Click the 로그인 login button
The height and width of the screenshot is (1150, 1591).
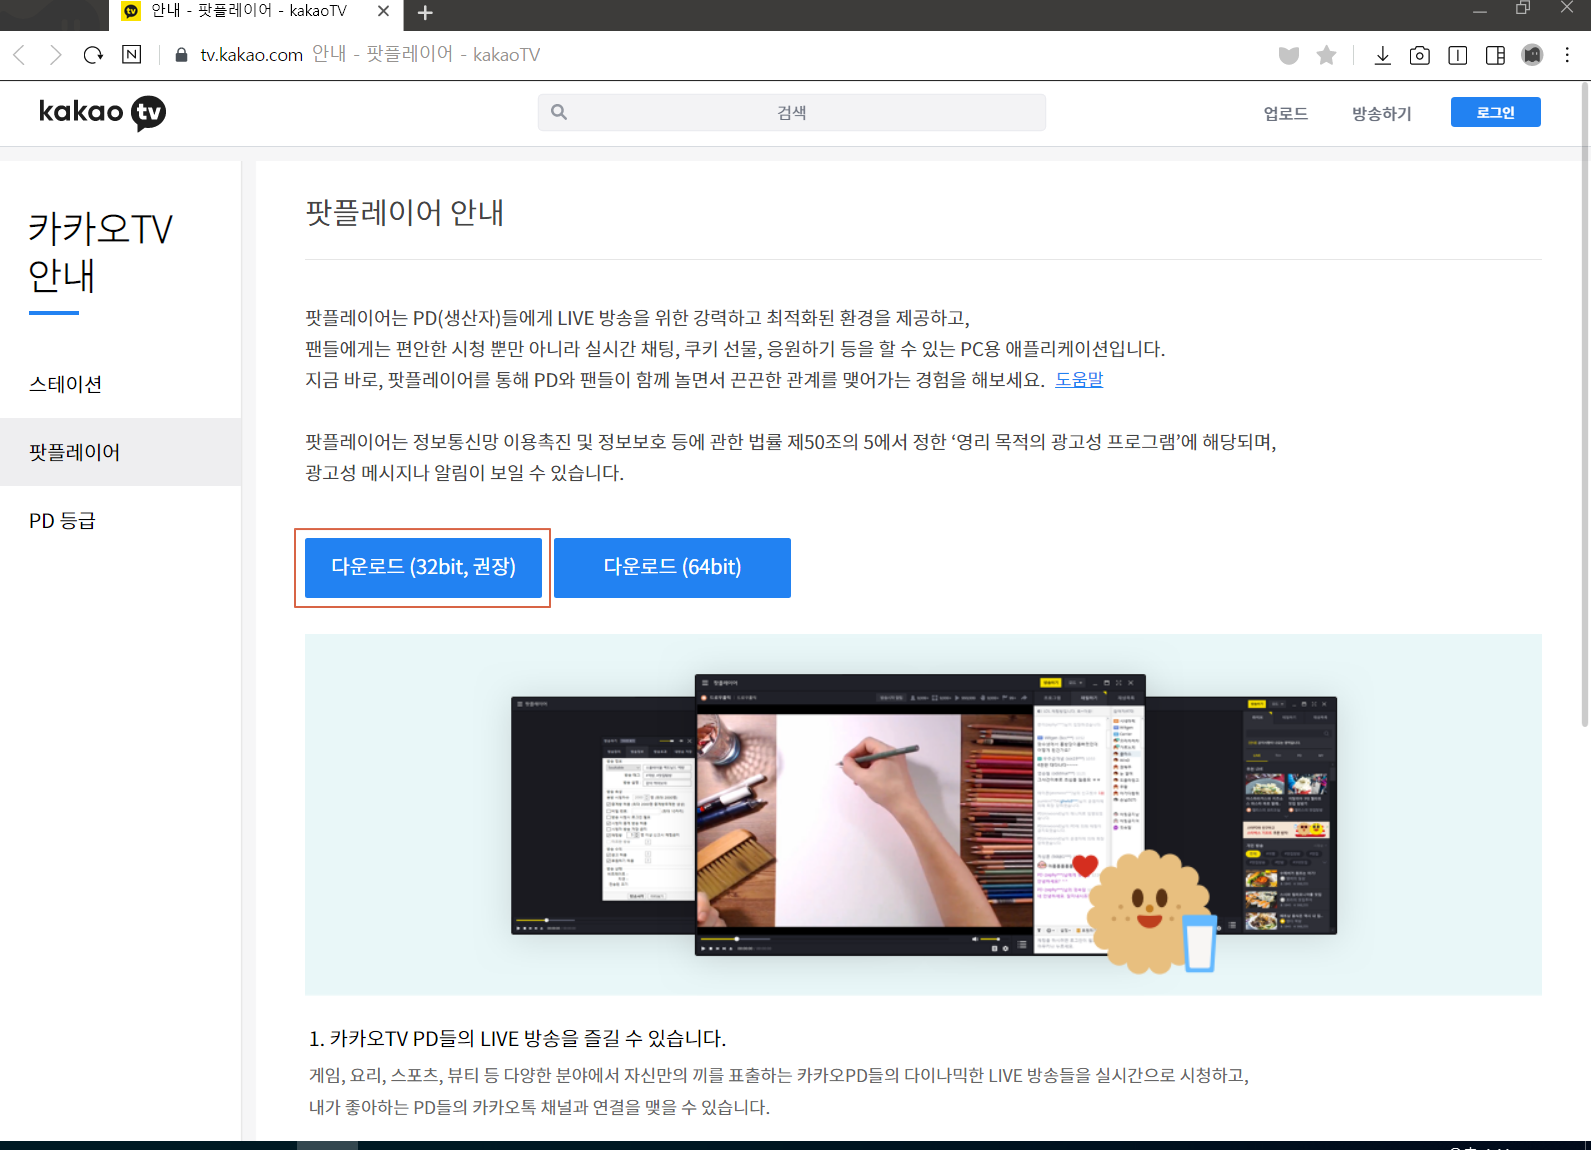click(x=1495, y=112)
